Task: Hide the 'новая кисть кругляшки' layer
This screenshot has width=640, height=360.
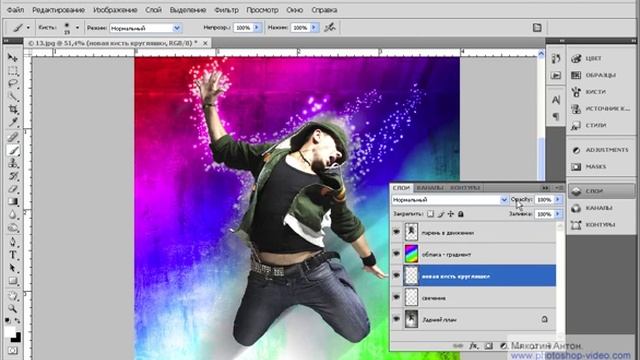Action: point(396,275)
